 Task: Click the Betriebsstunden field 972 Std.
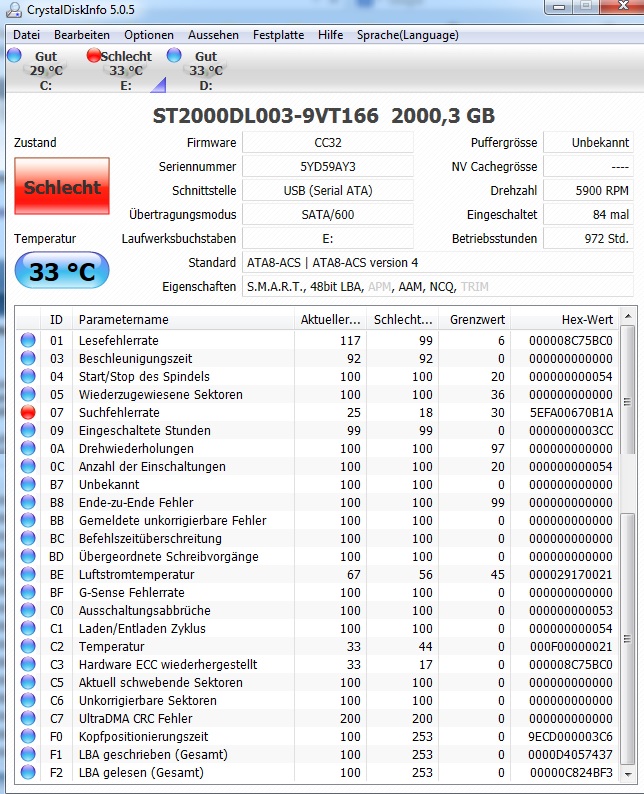(588, 239)
